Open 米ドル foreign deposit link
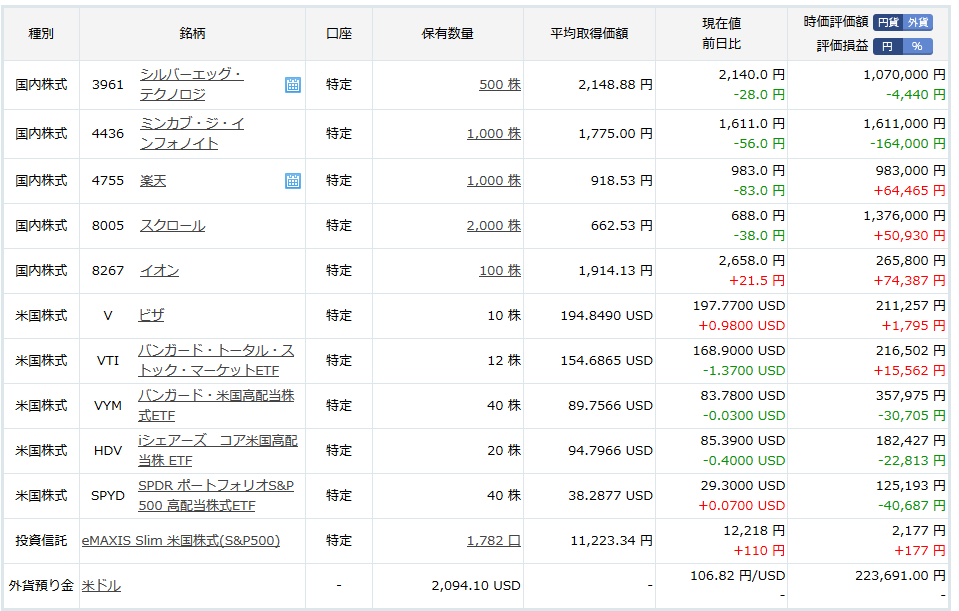Screen dimensions: 959x611 point(101,586)
